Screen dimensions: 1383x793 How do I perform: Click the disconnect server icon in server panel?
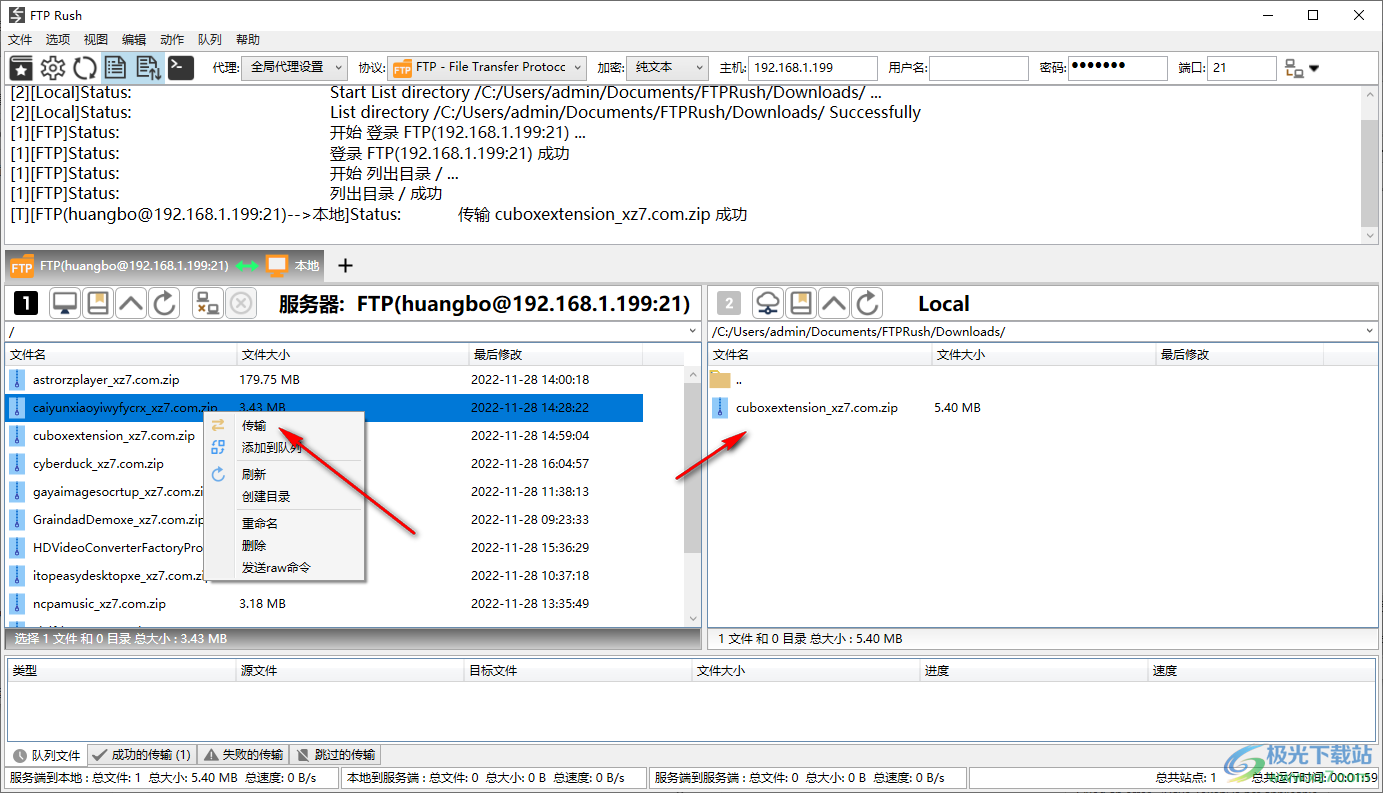click(208, 303)
